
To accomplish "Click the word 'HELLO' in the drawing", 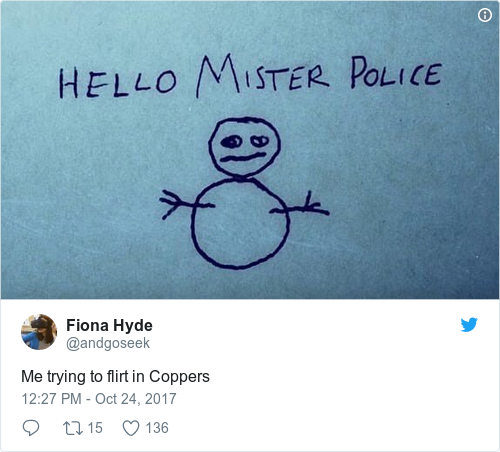I will coord(117,83).
